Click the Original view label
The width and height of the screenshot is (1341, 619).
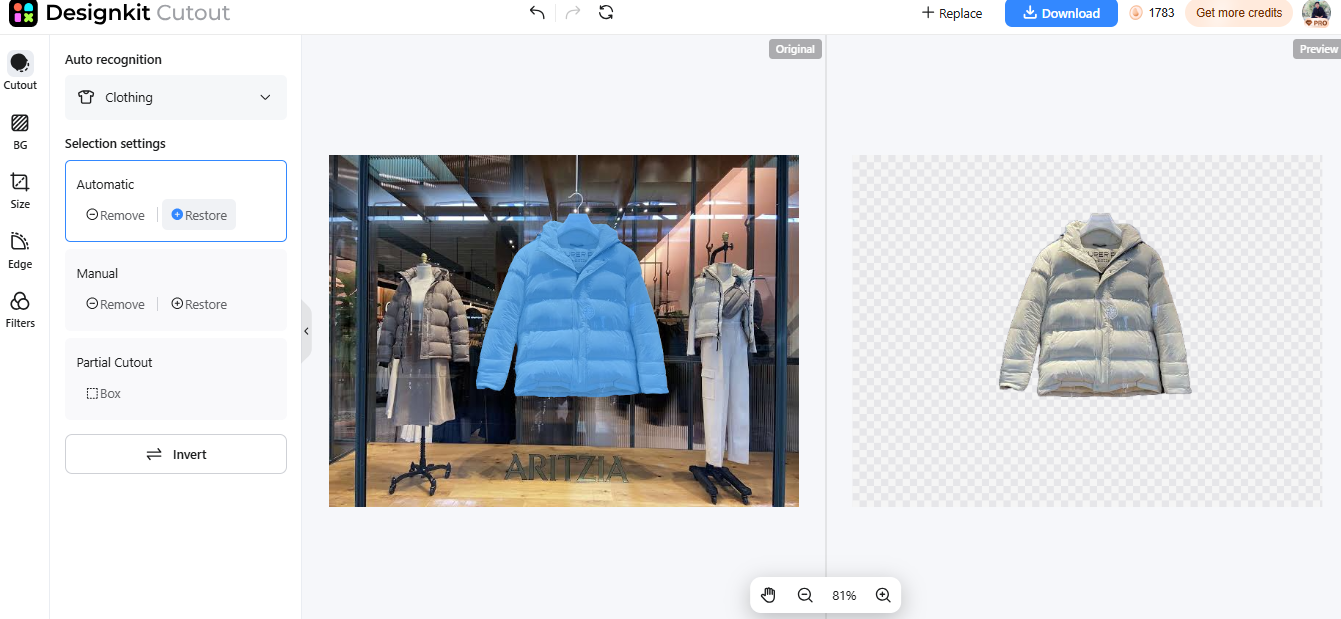[x=795, y=49]
